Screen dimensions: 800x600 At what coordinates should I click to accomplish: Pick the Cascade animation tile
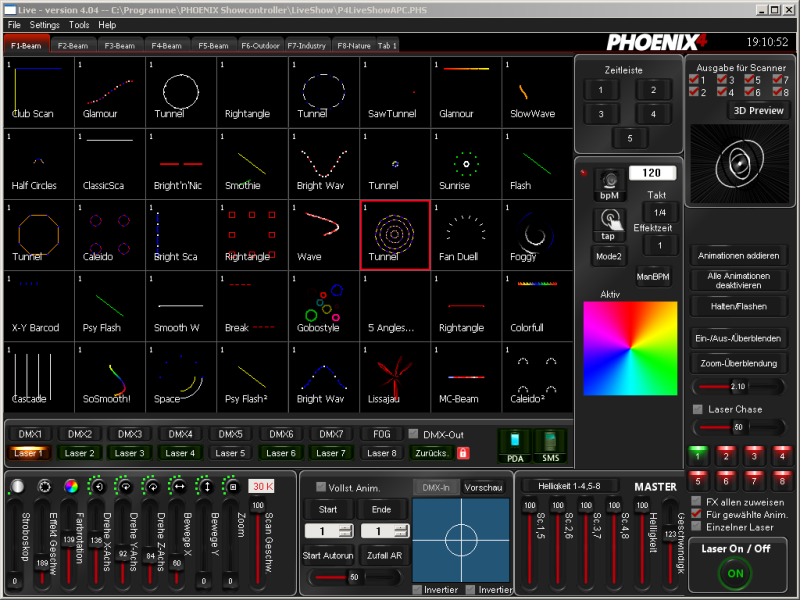[39, 378]
